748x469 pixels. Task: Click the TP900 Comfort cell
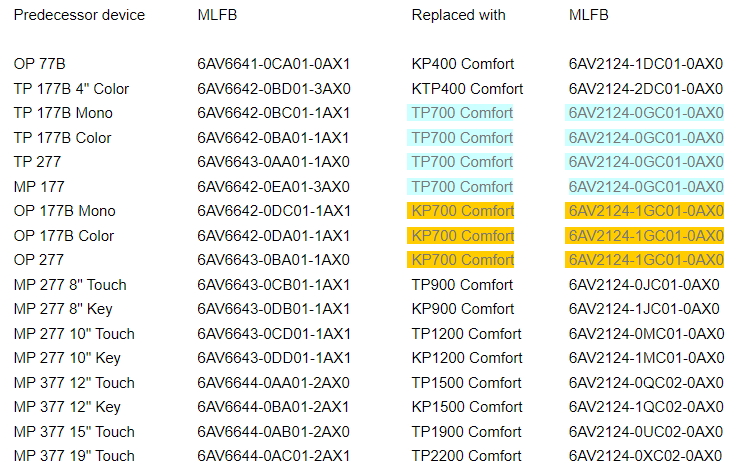pos(463,285)
